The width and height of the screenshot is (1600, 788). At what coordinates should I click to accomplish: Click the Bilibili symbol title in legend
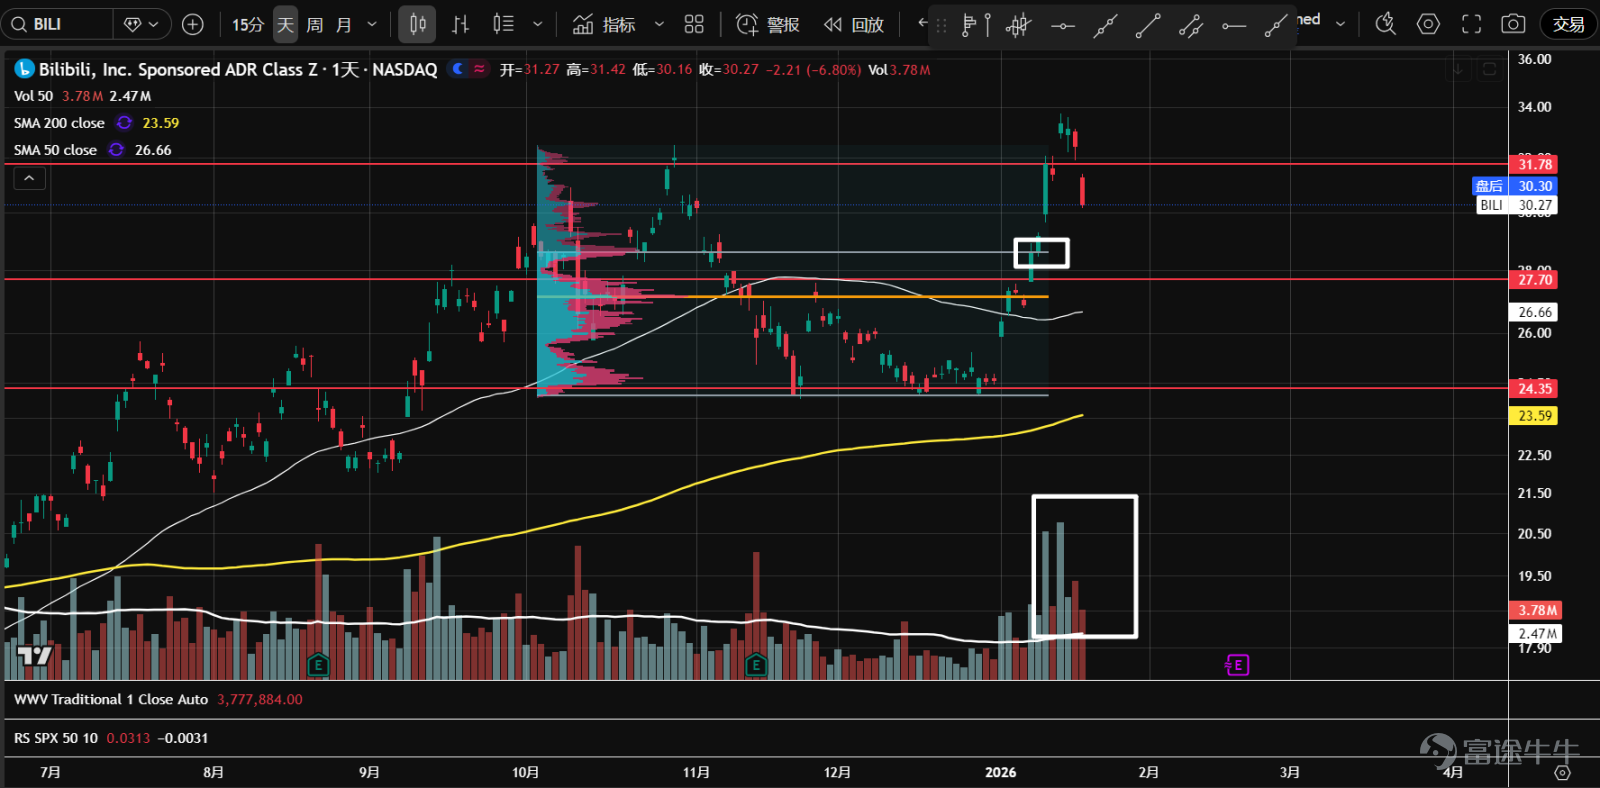click(x=238, y=69)
